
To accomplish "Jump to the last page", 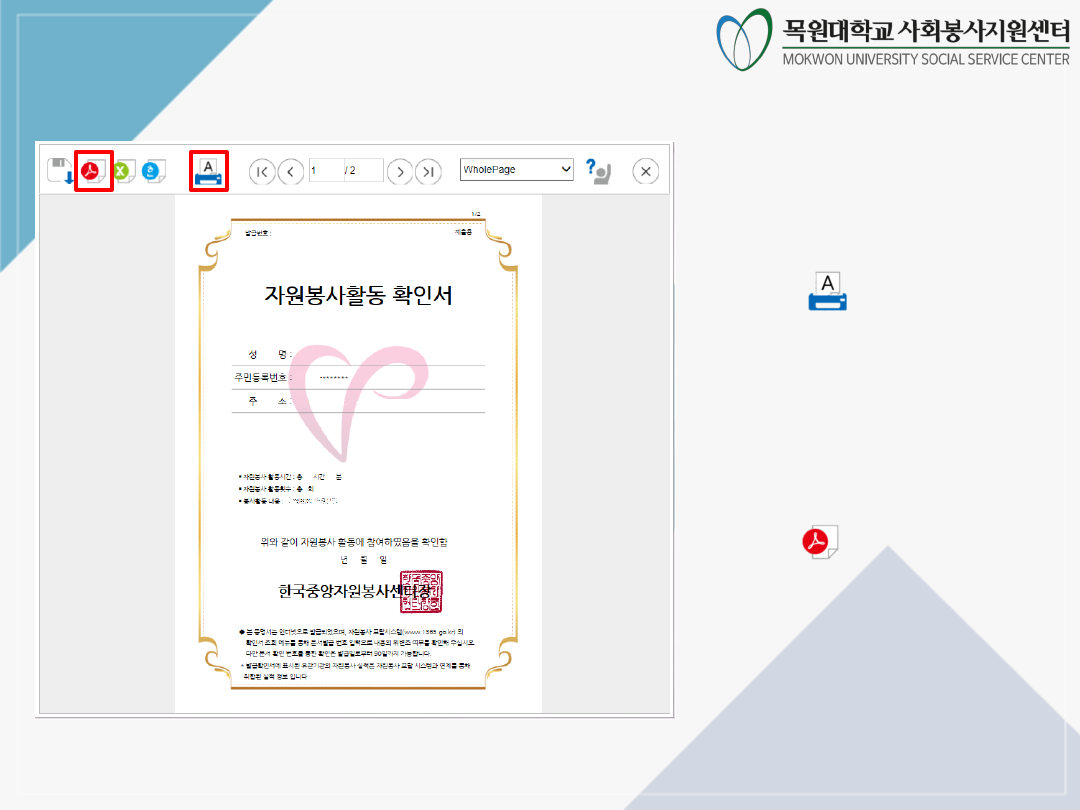I will coord(429,171).
